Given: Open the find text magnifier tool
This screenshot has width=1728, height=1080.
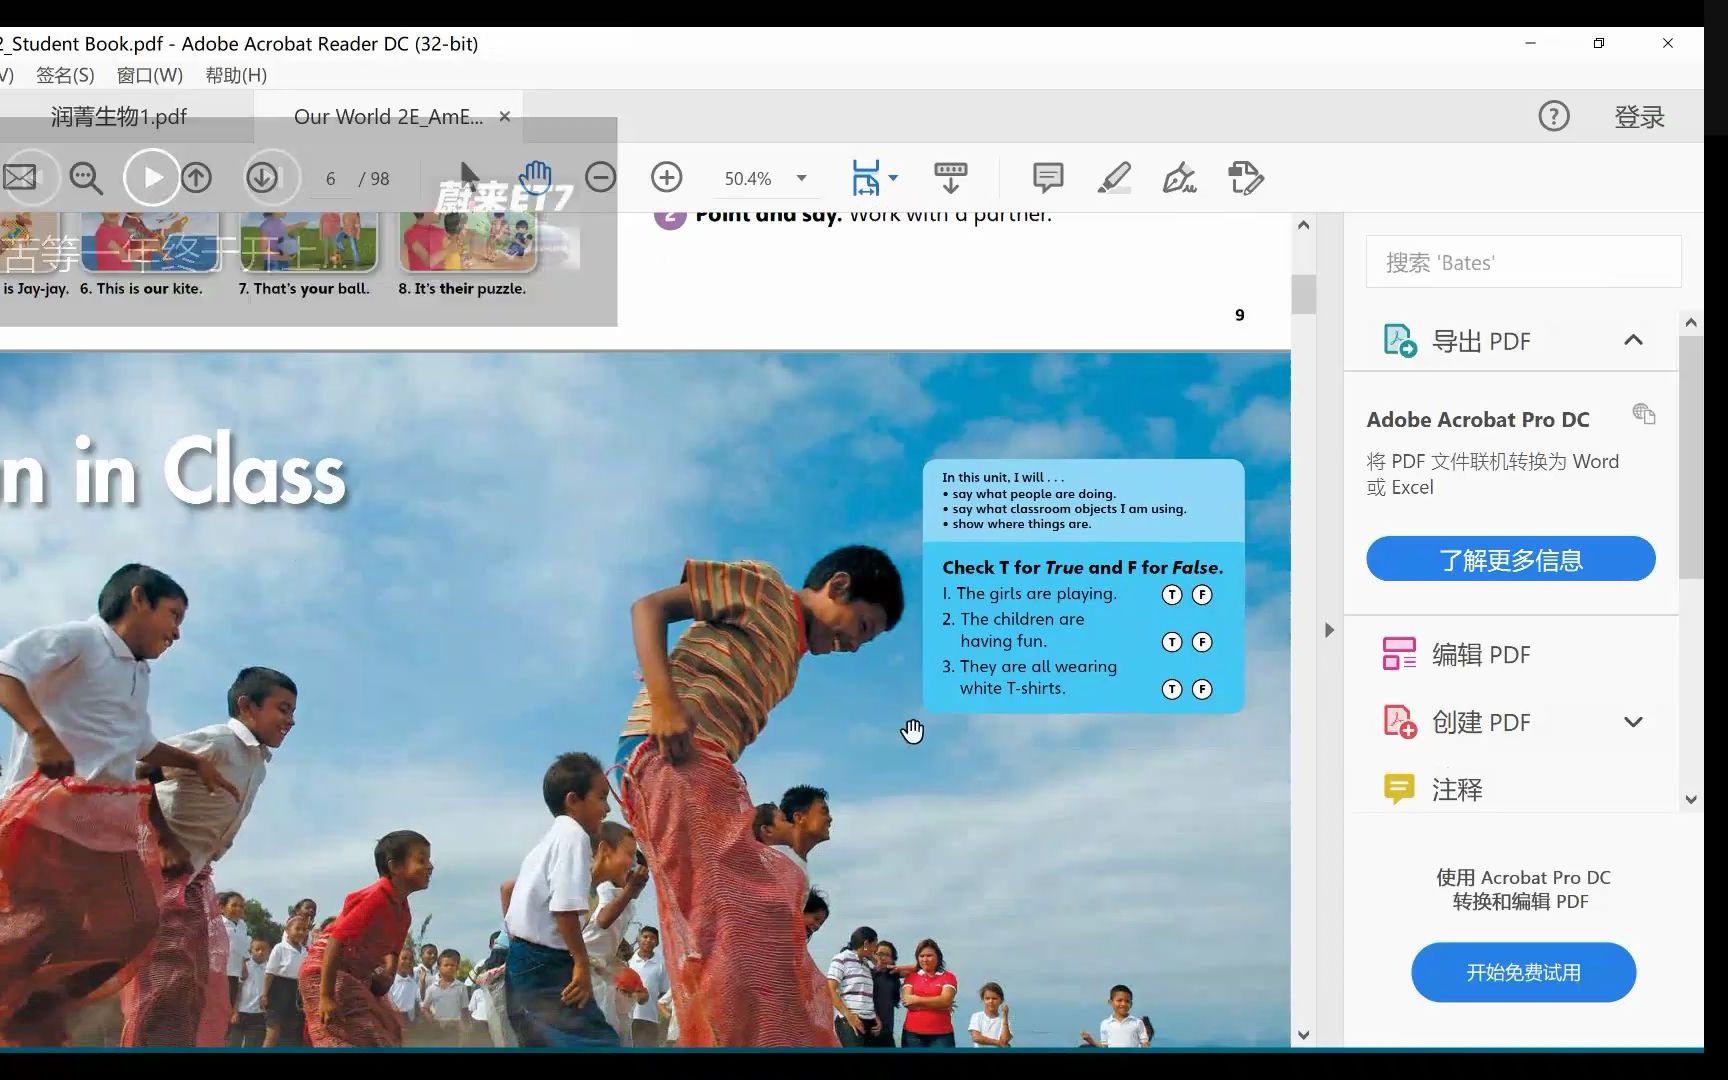Looking at the screenshot, I should [86, 178].
